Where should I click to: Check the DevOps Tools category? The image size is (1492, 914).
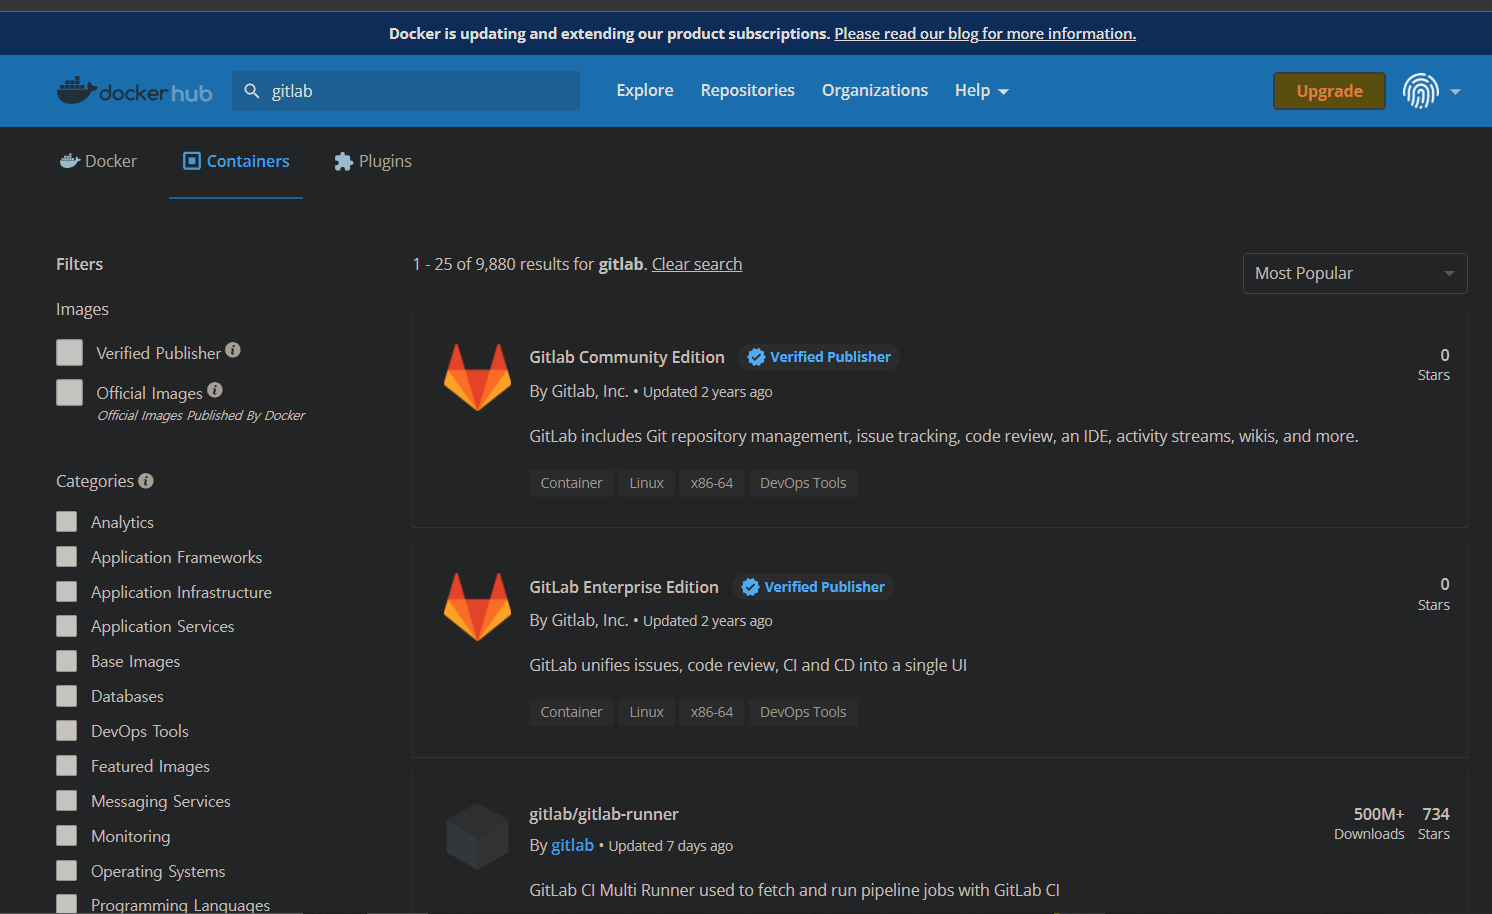(67, 730)
